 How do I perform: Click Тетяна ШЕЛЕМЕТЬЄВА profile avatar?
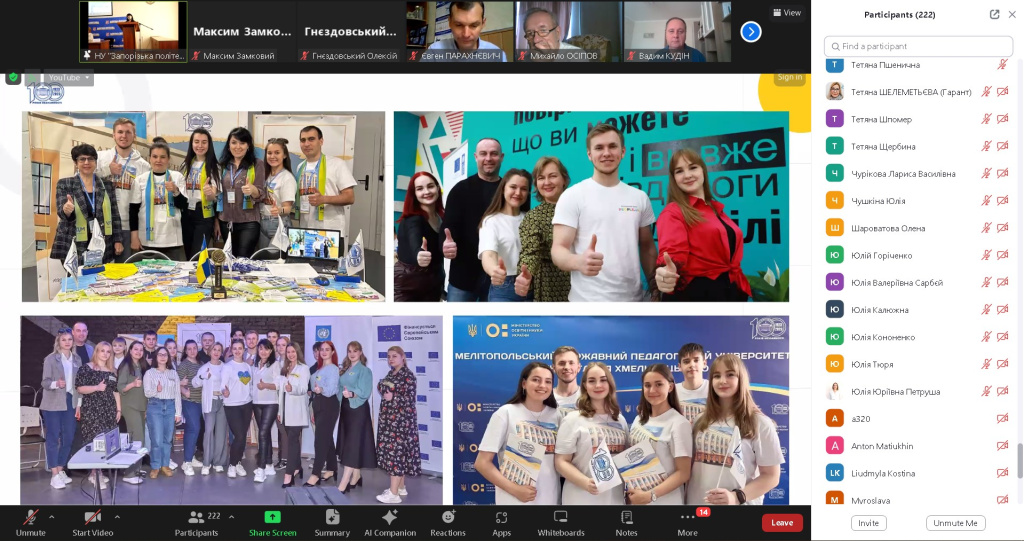click(x=835, y=91)
